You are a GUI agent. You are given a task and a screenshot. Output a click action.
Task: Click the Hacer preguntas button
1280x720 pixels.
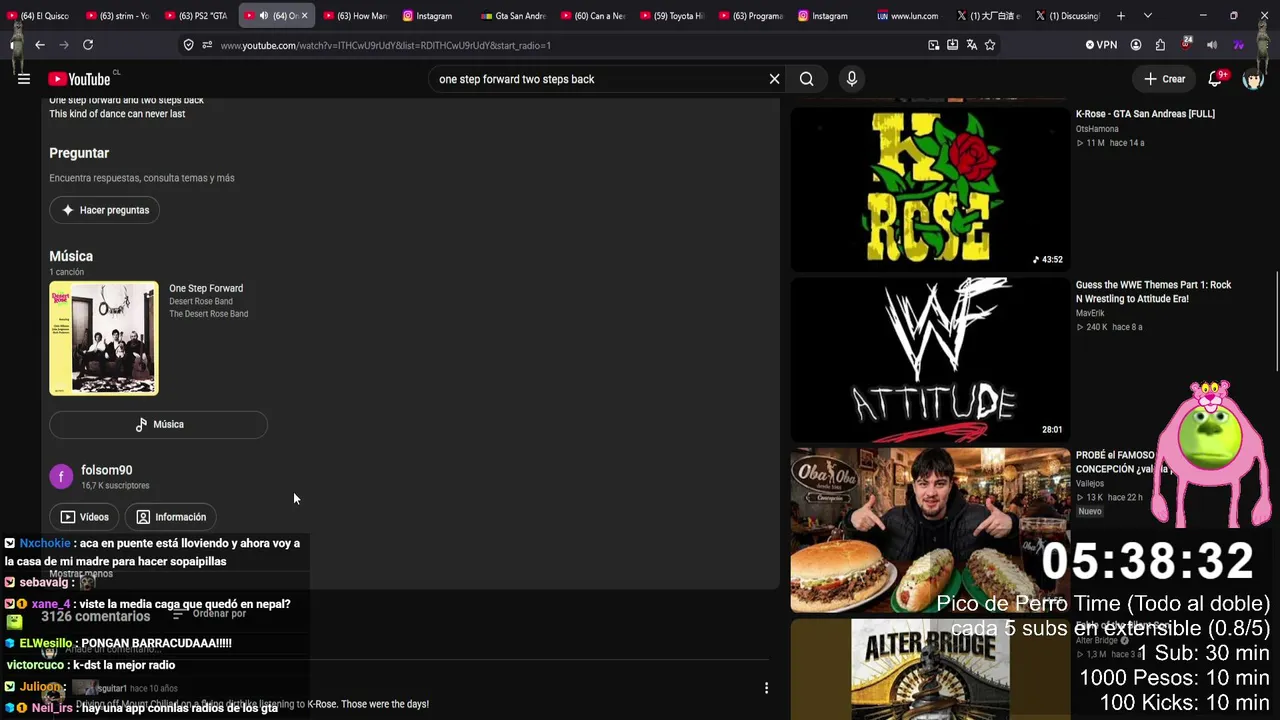(x=105, y=210)
